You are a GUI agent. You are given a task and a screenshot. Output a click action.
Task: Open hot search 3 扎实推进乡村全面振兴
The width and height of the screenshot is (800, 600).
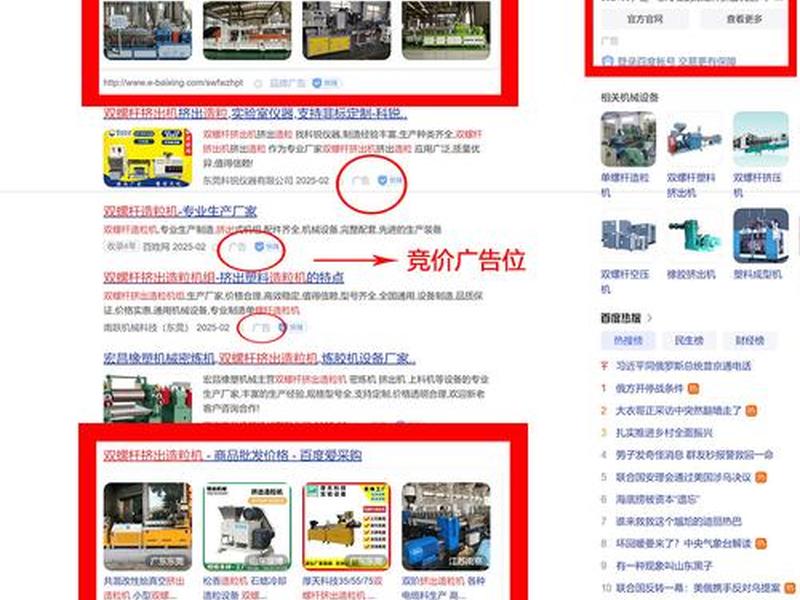(x=664, y=433)
